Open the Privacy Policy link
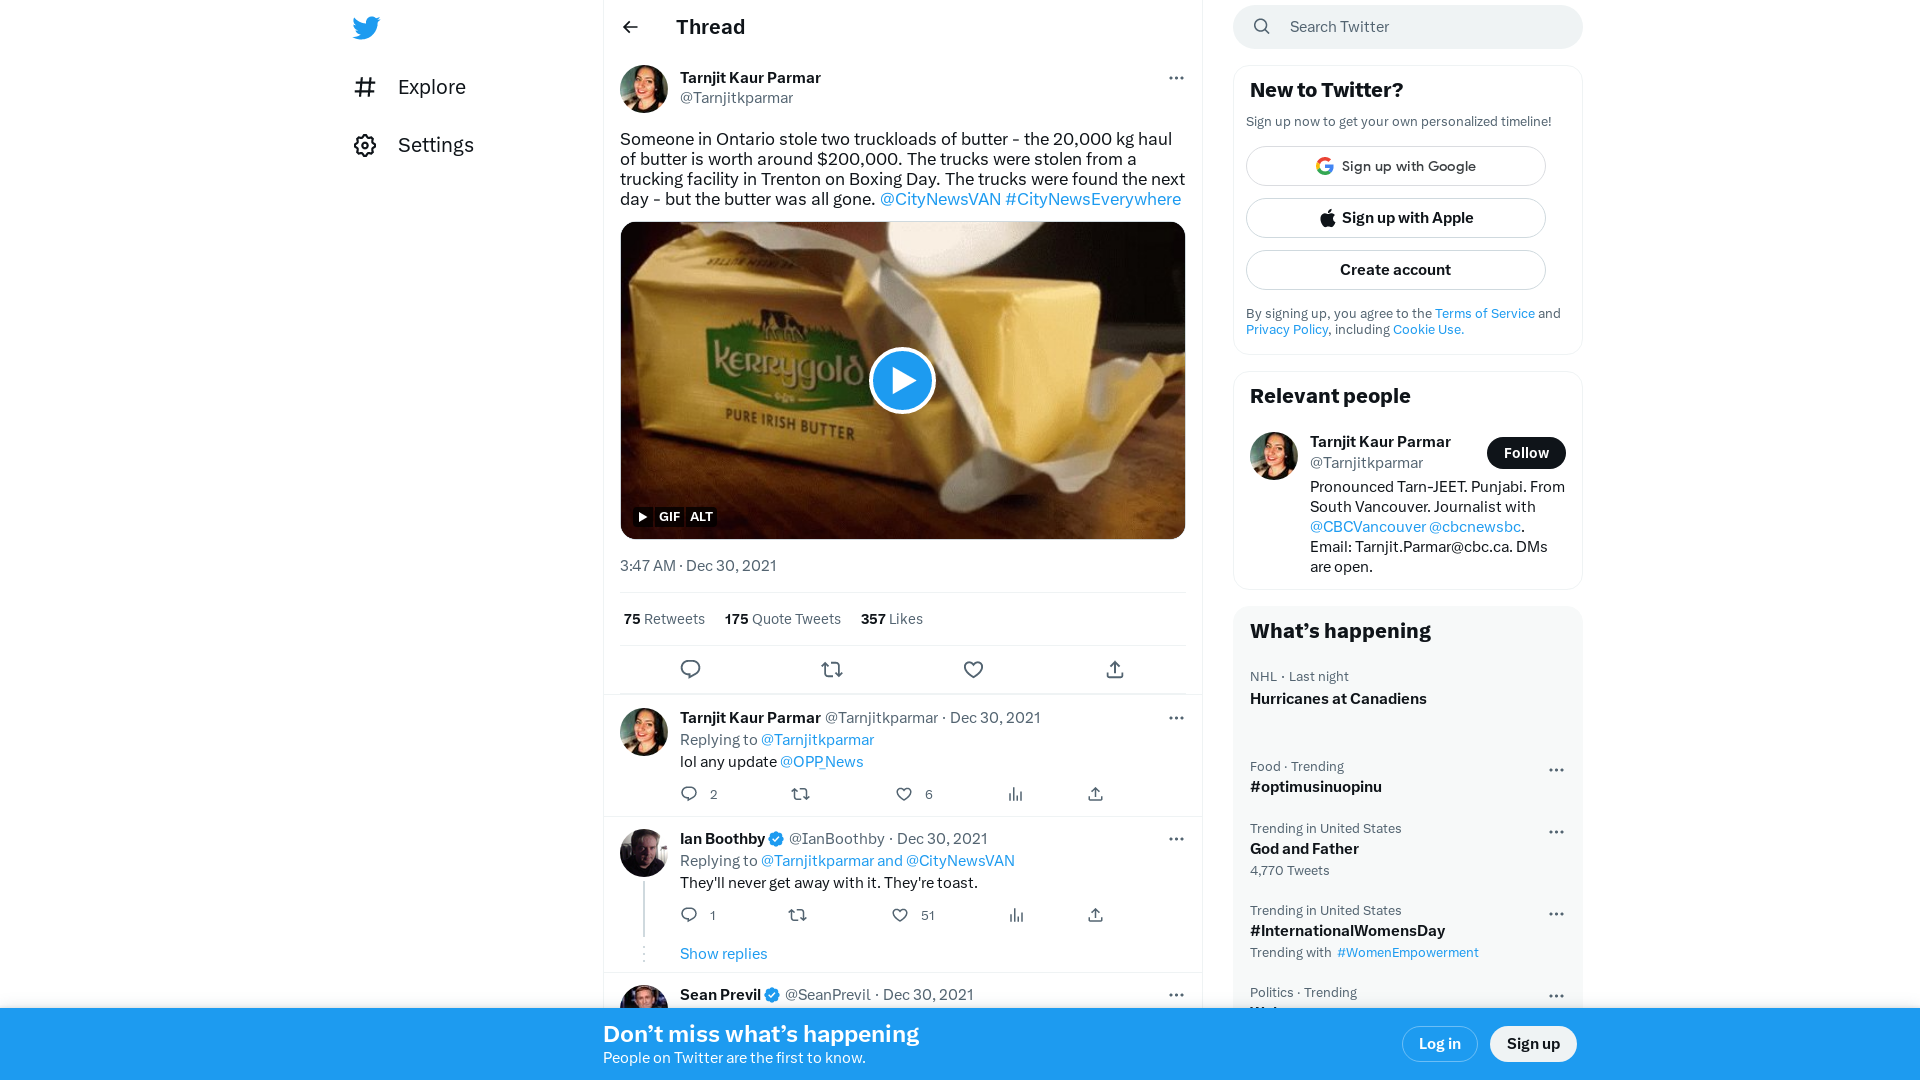 click(x=1287, y=330)
